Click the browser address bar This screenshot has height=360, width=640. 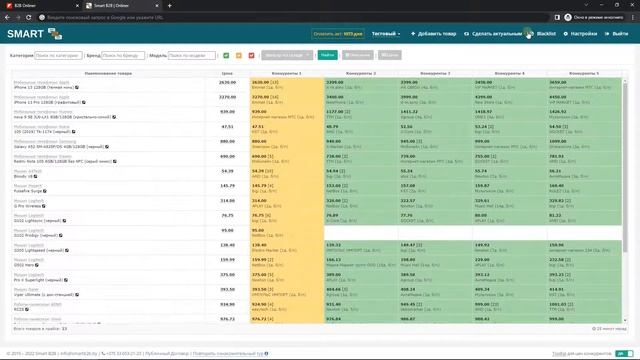[294, 18]
